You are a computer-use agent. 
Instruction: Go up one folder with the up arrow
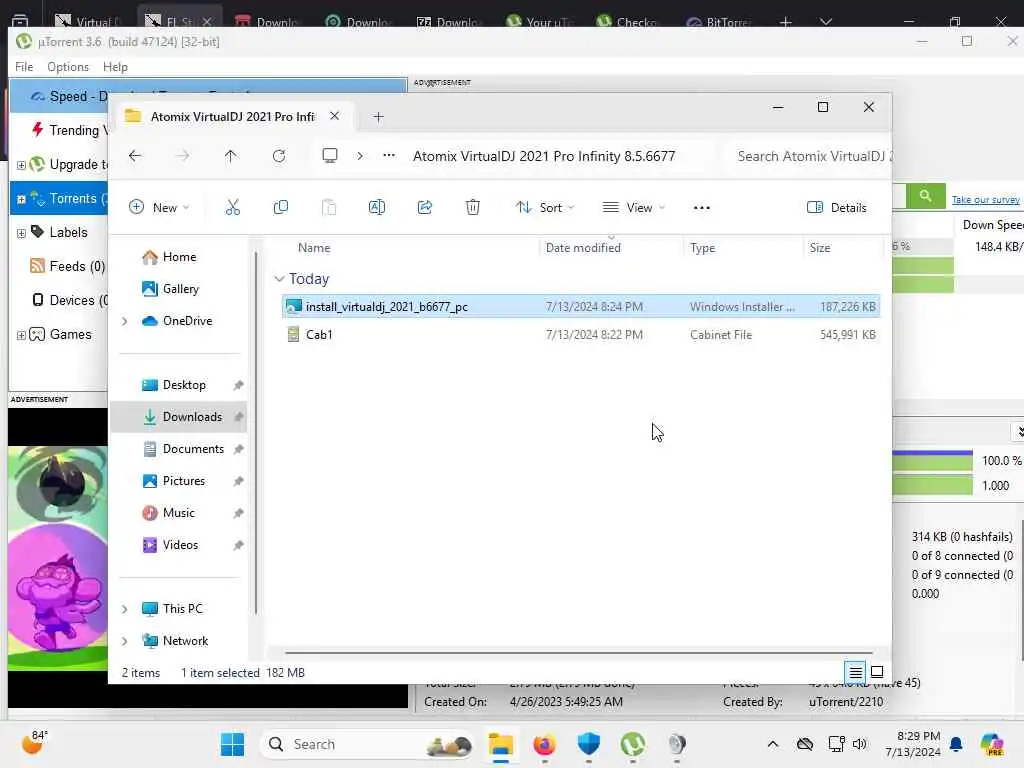231,156
